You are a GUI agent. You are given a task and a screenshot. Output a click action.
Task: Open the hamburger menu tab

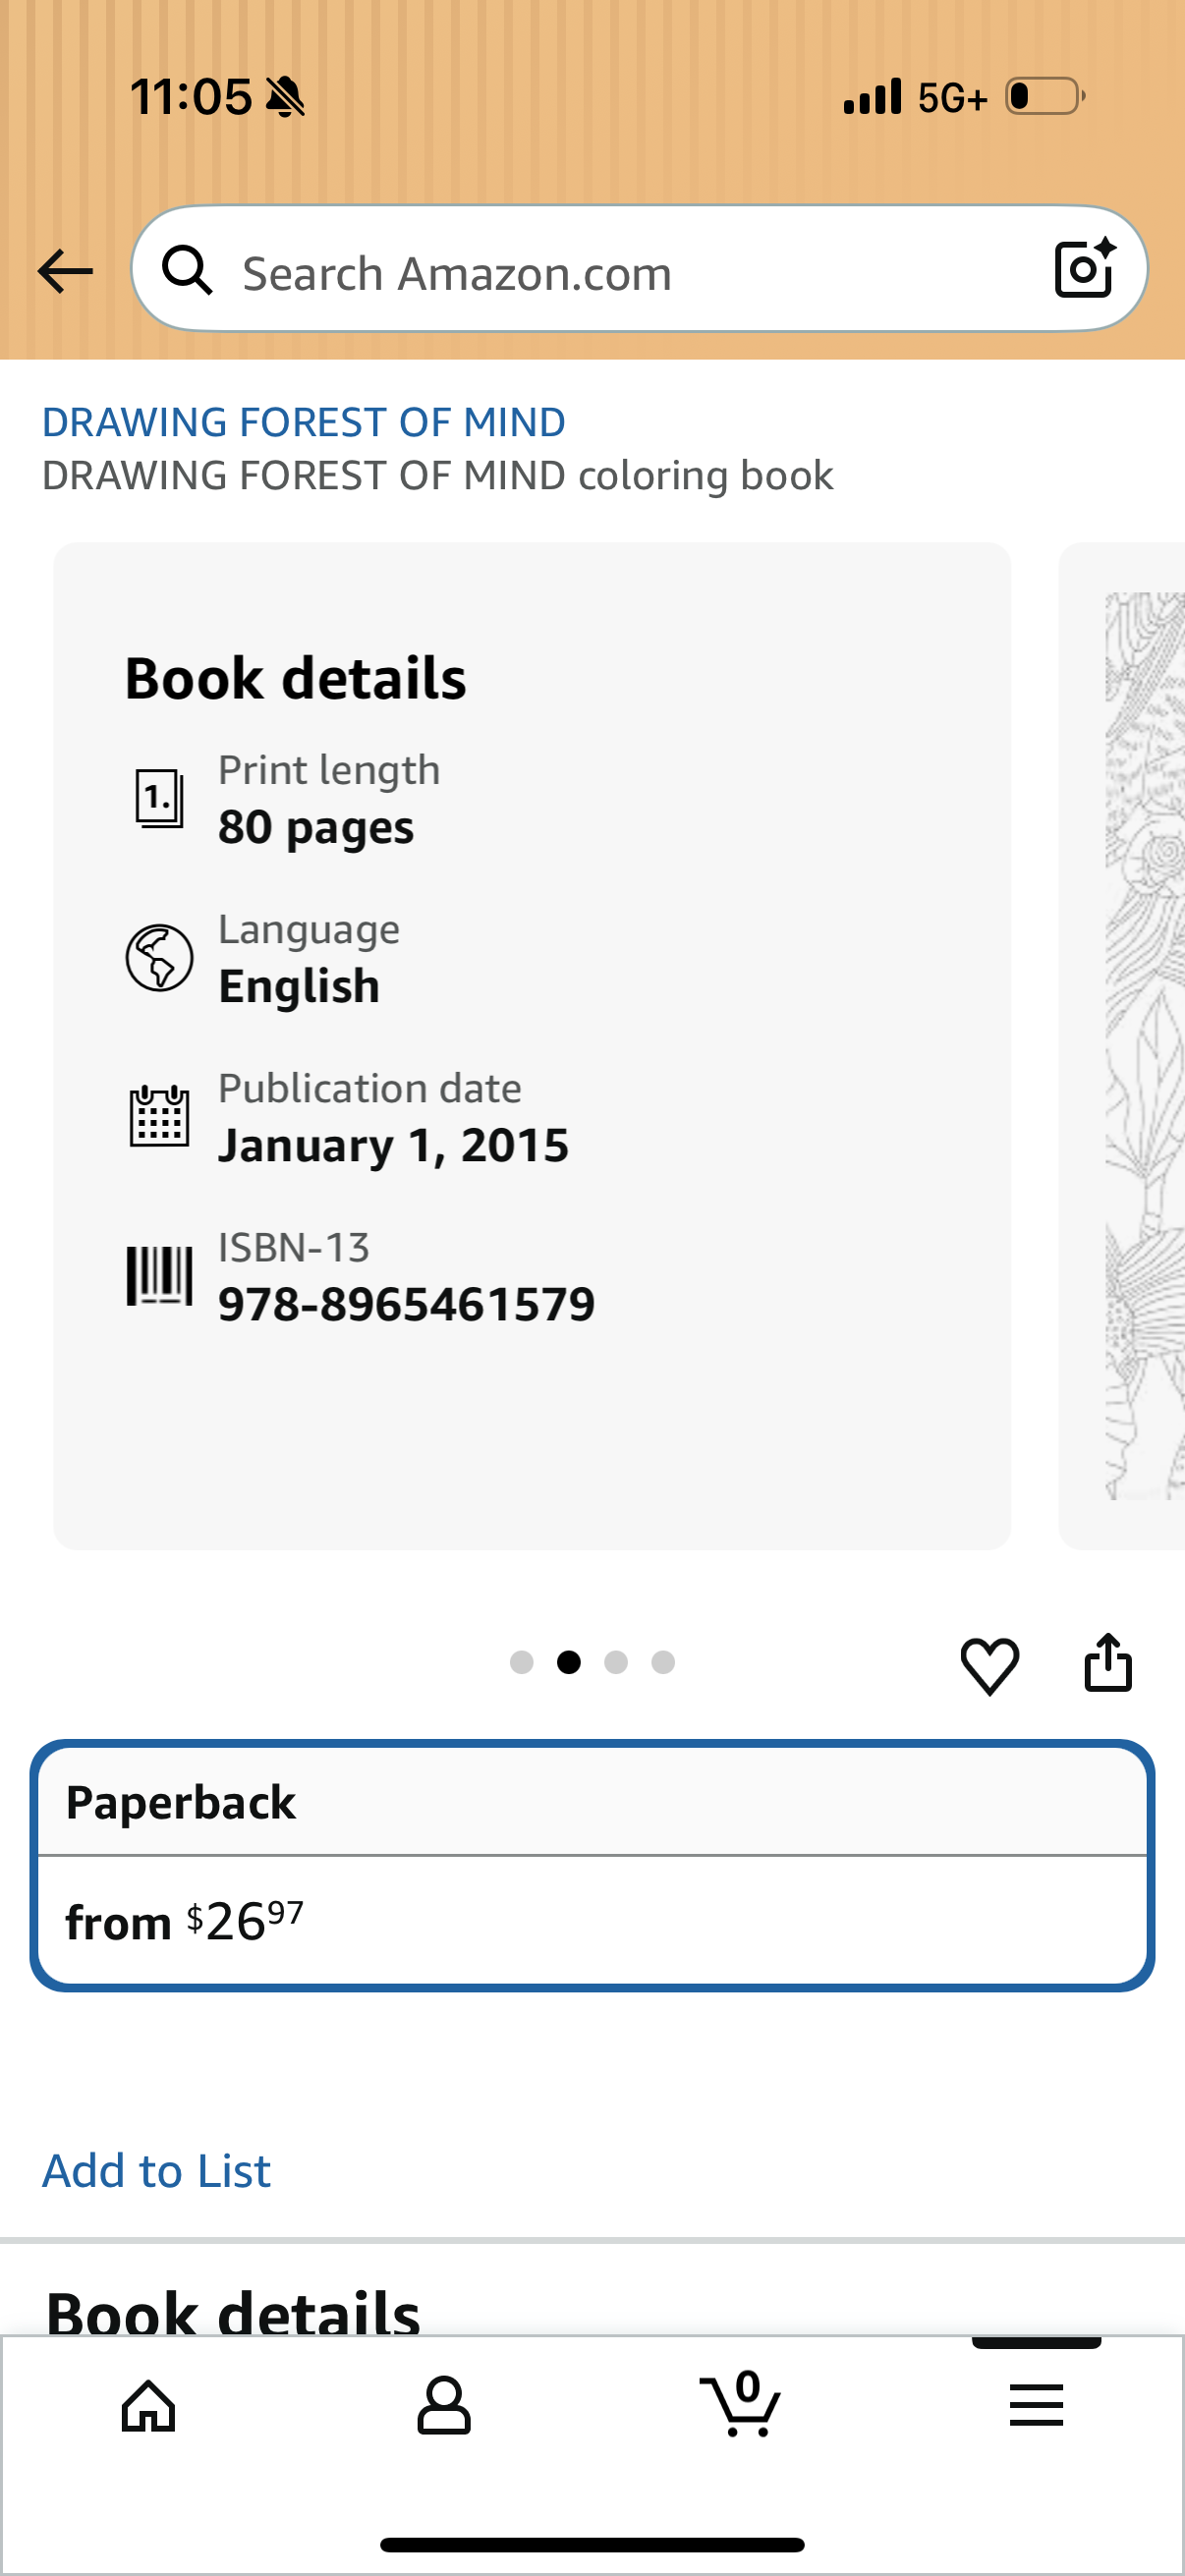[x=1036, y=2405]
